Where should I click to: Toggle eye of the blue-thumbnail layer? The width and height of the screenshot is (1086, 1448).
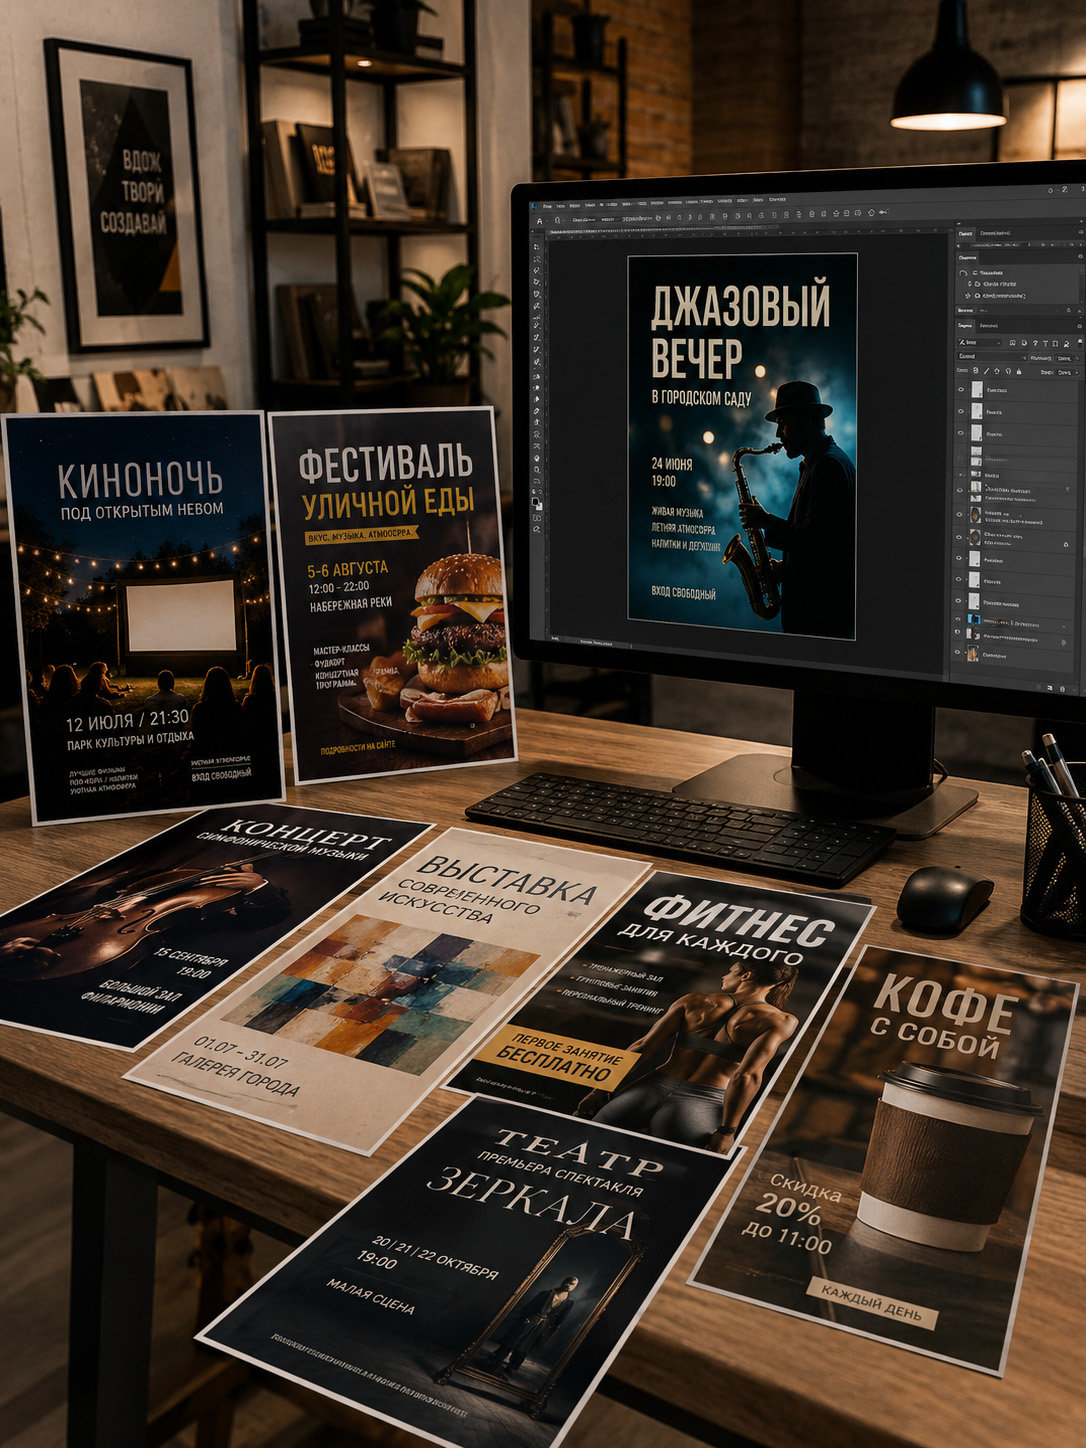coord(958,619)
